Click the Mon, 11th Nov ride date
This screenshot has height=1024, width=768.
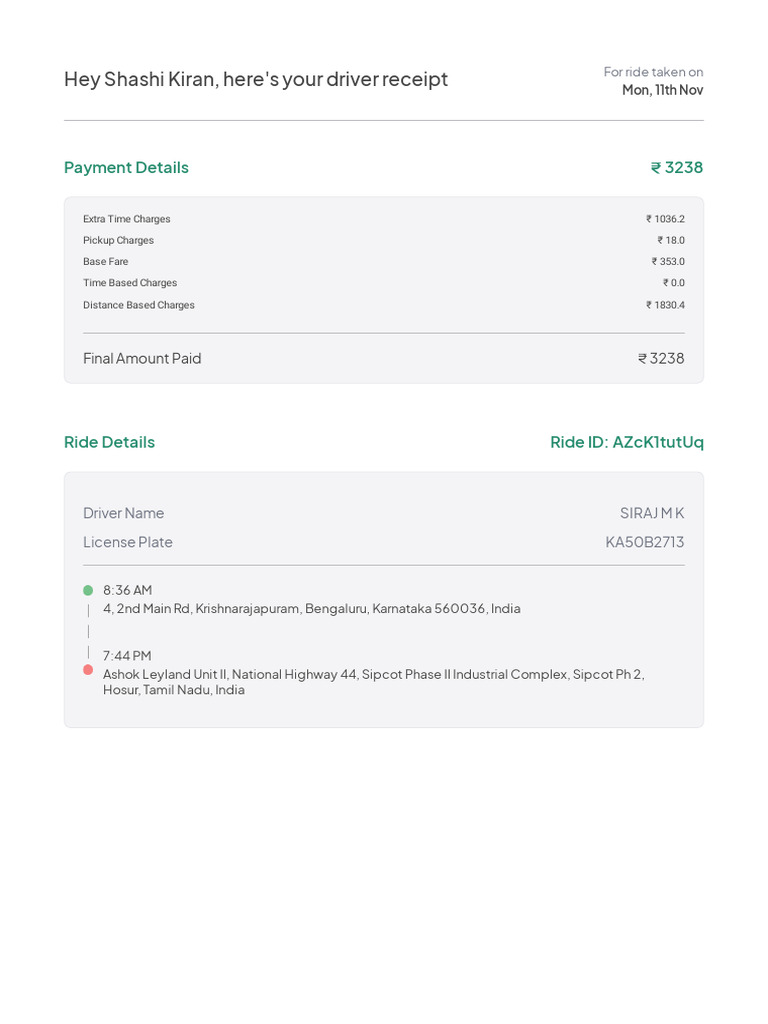coord(662,90)
